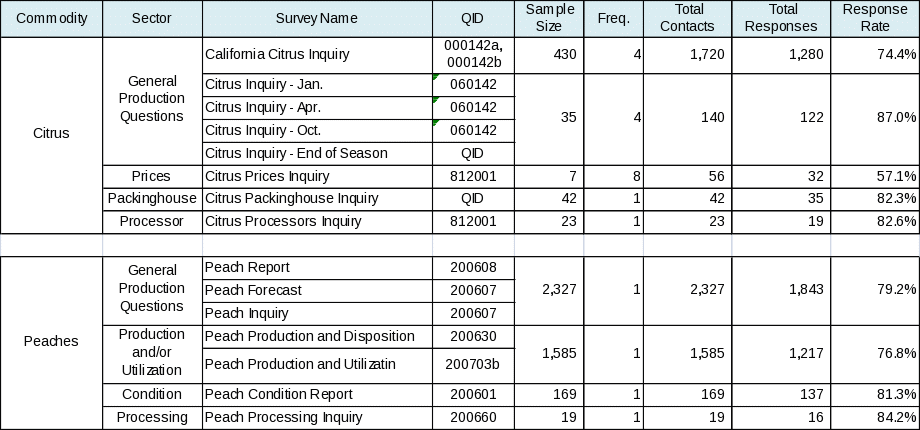Click the Citrus commodity cell
The height and width of the screenshot is (430, 920).
click(52, 136)
